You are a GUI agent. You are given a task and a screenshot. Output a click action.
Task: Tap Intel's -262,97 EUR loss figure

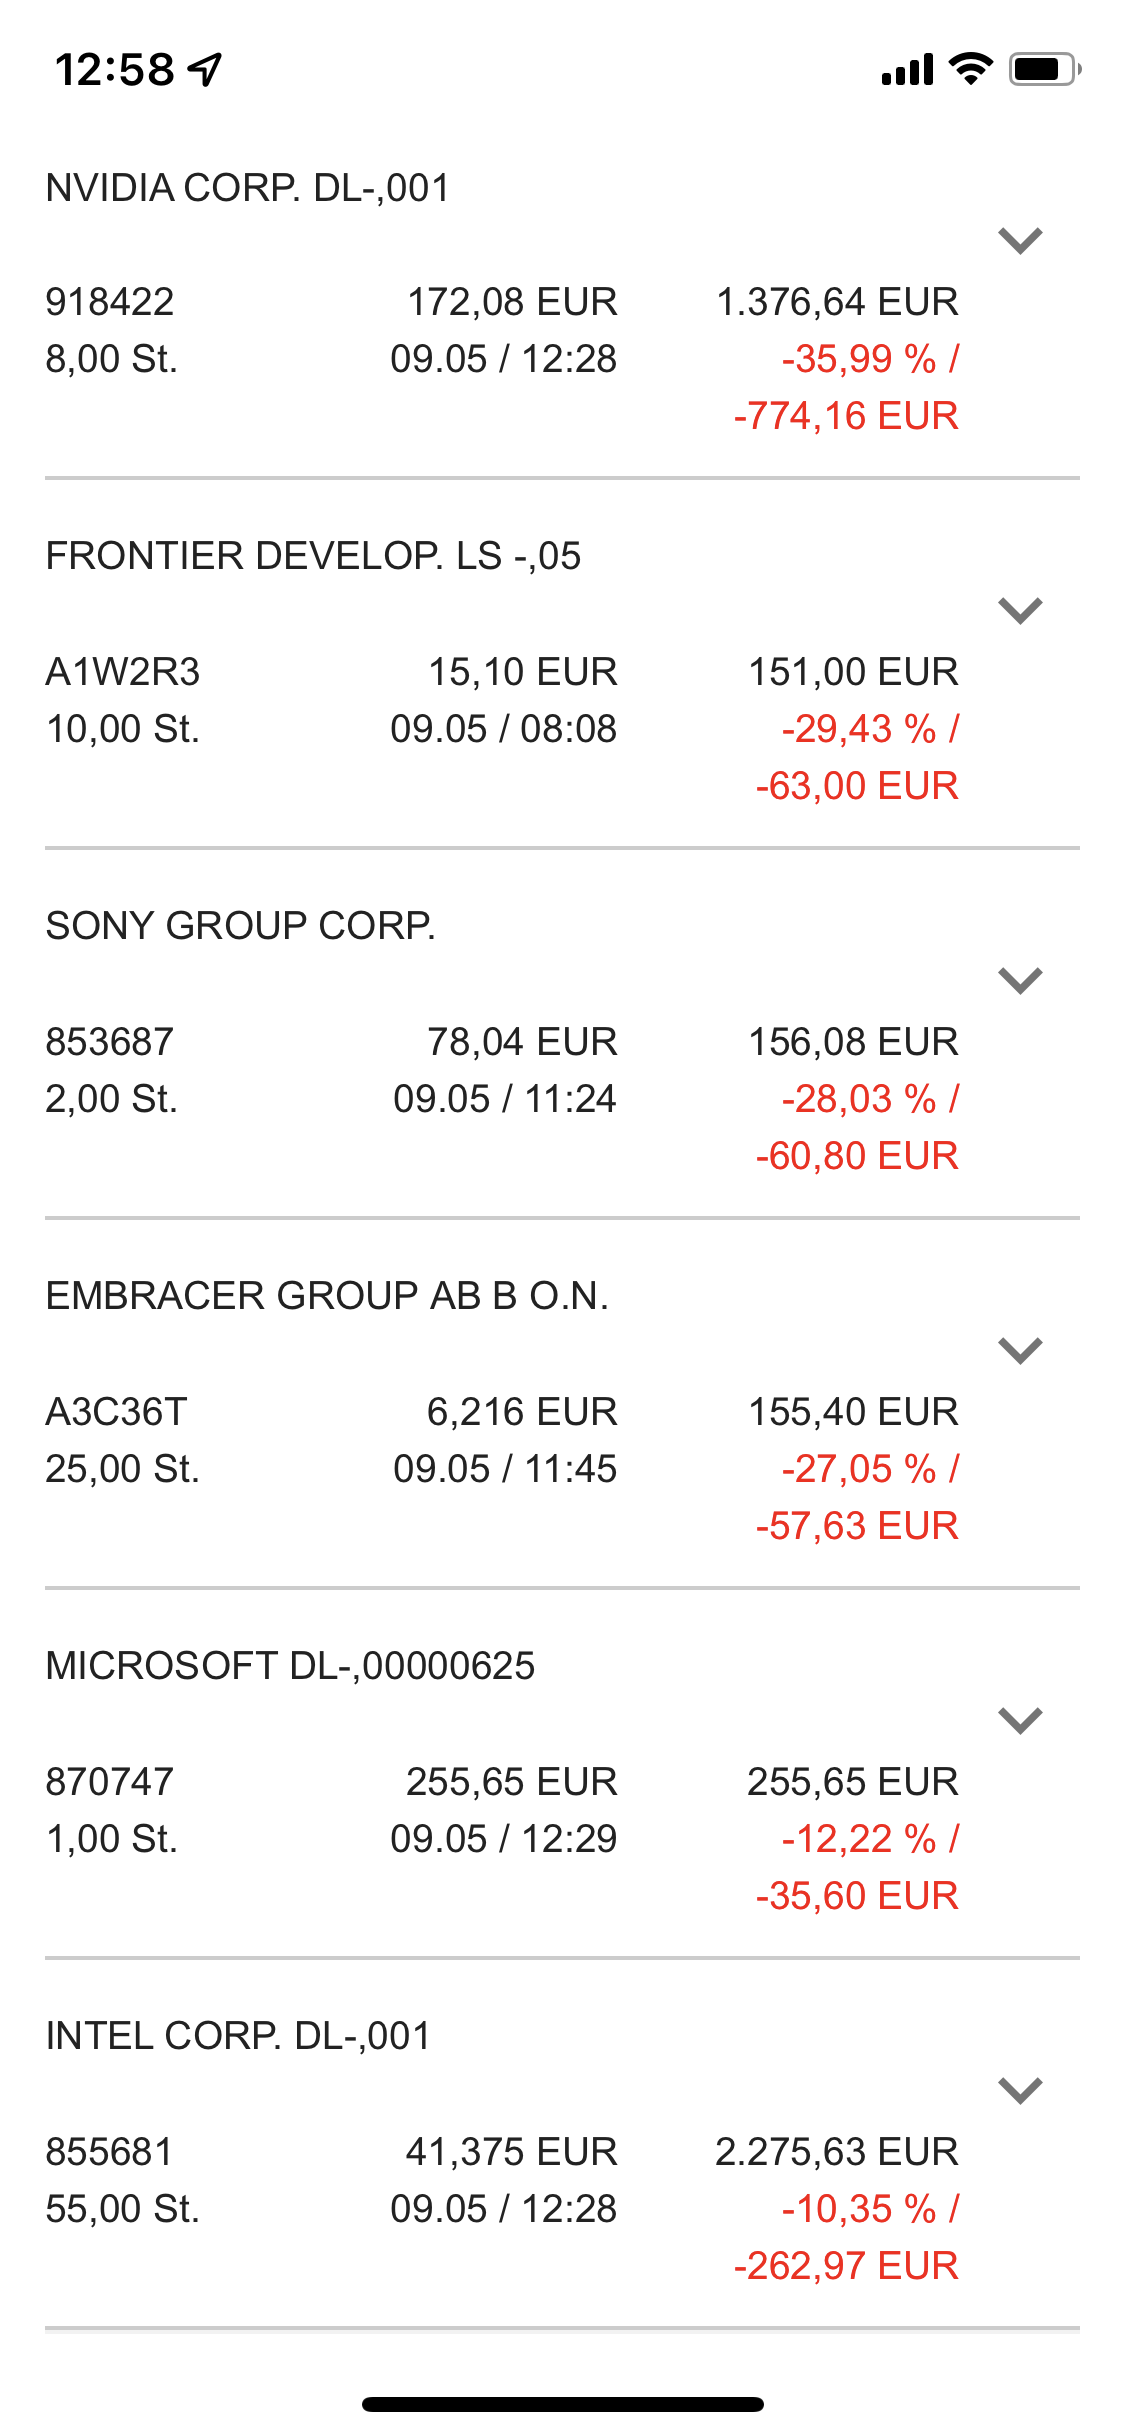pyautogui.click(x=846, y=2266)
